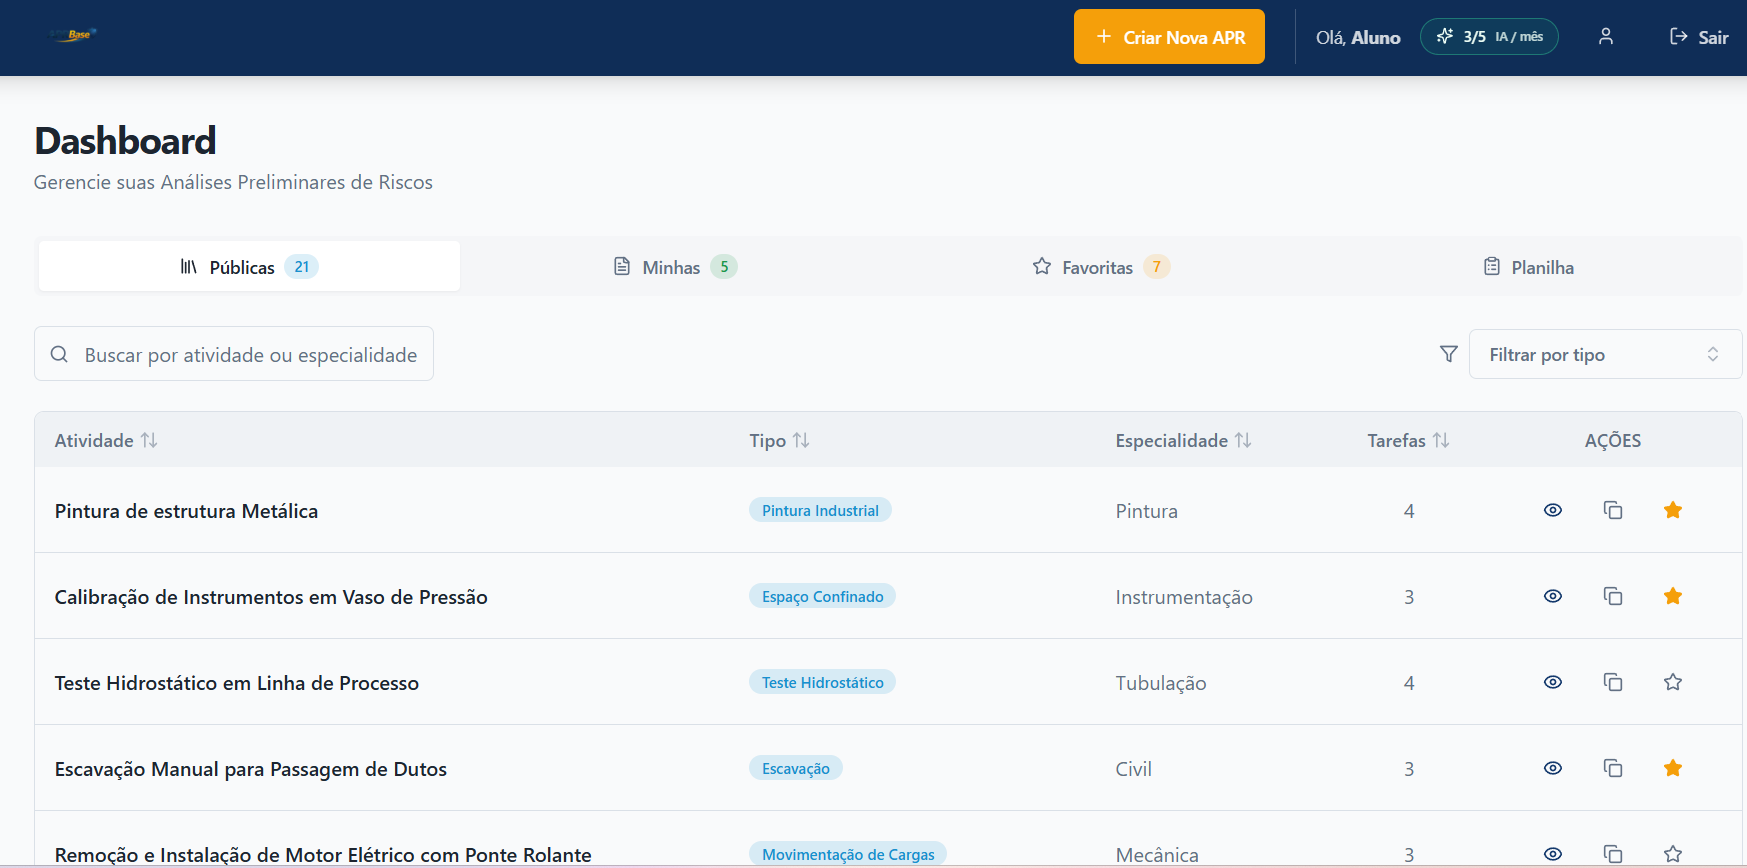View Pintura de estrutura Metálica with eye icon

1553,510
